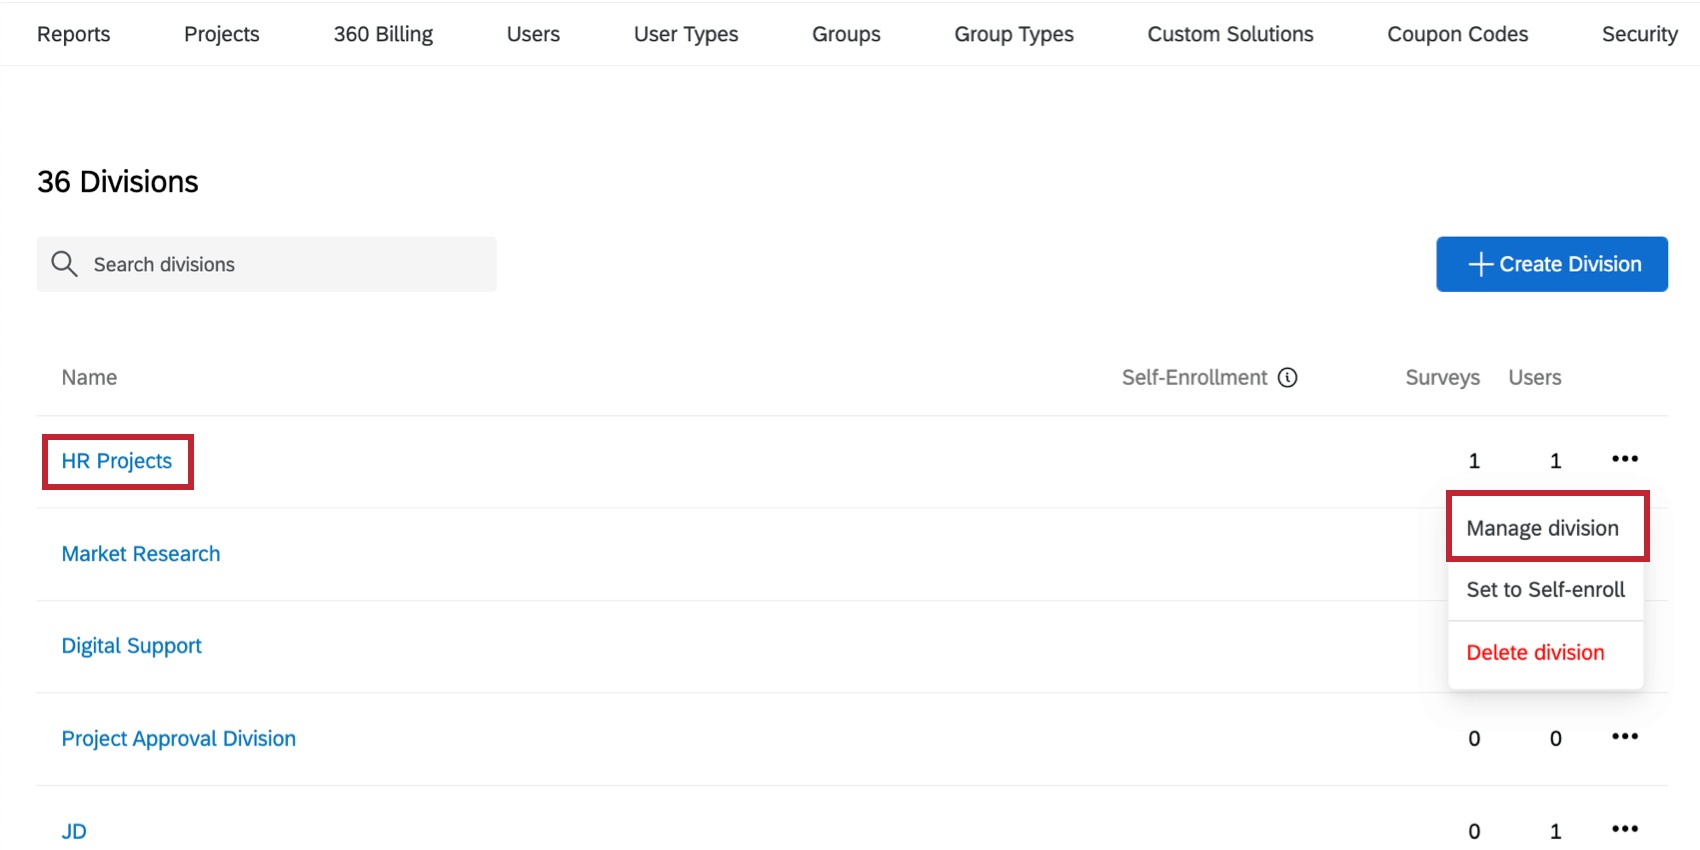
Task: Click the Self-Enrollment info icon
Action: click(x=1288, y=377)
